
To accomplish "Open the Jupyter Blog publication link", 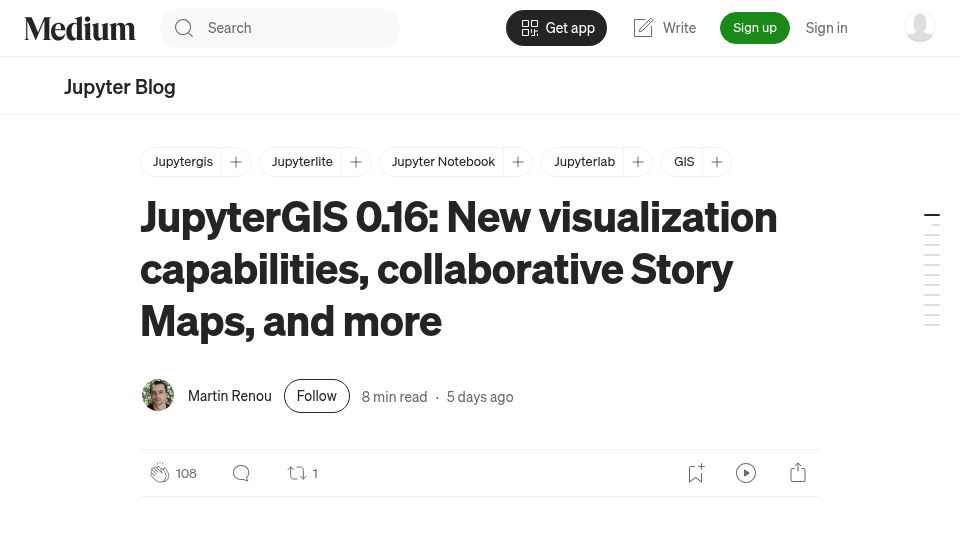I will click(x=119, y=87).
